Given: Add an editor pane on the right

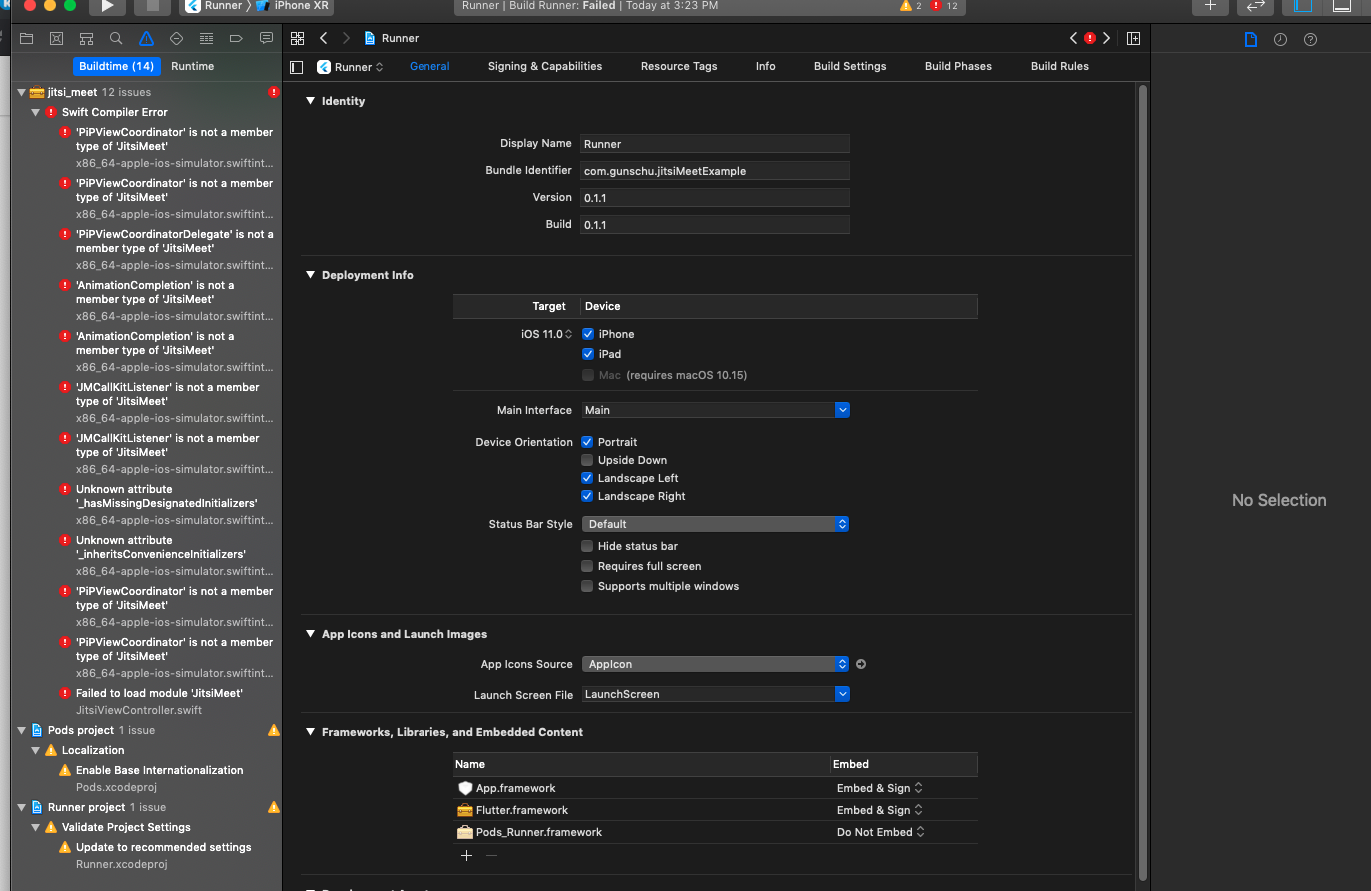Looking at the screenshot, I should point(1133,38).
